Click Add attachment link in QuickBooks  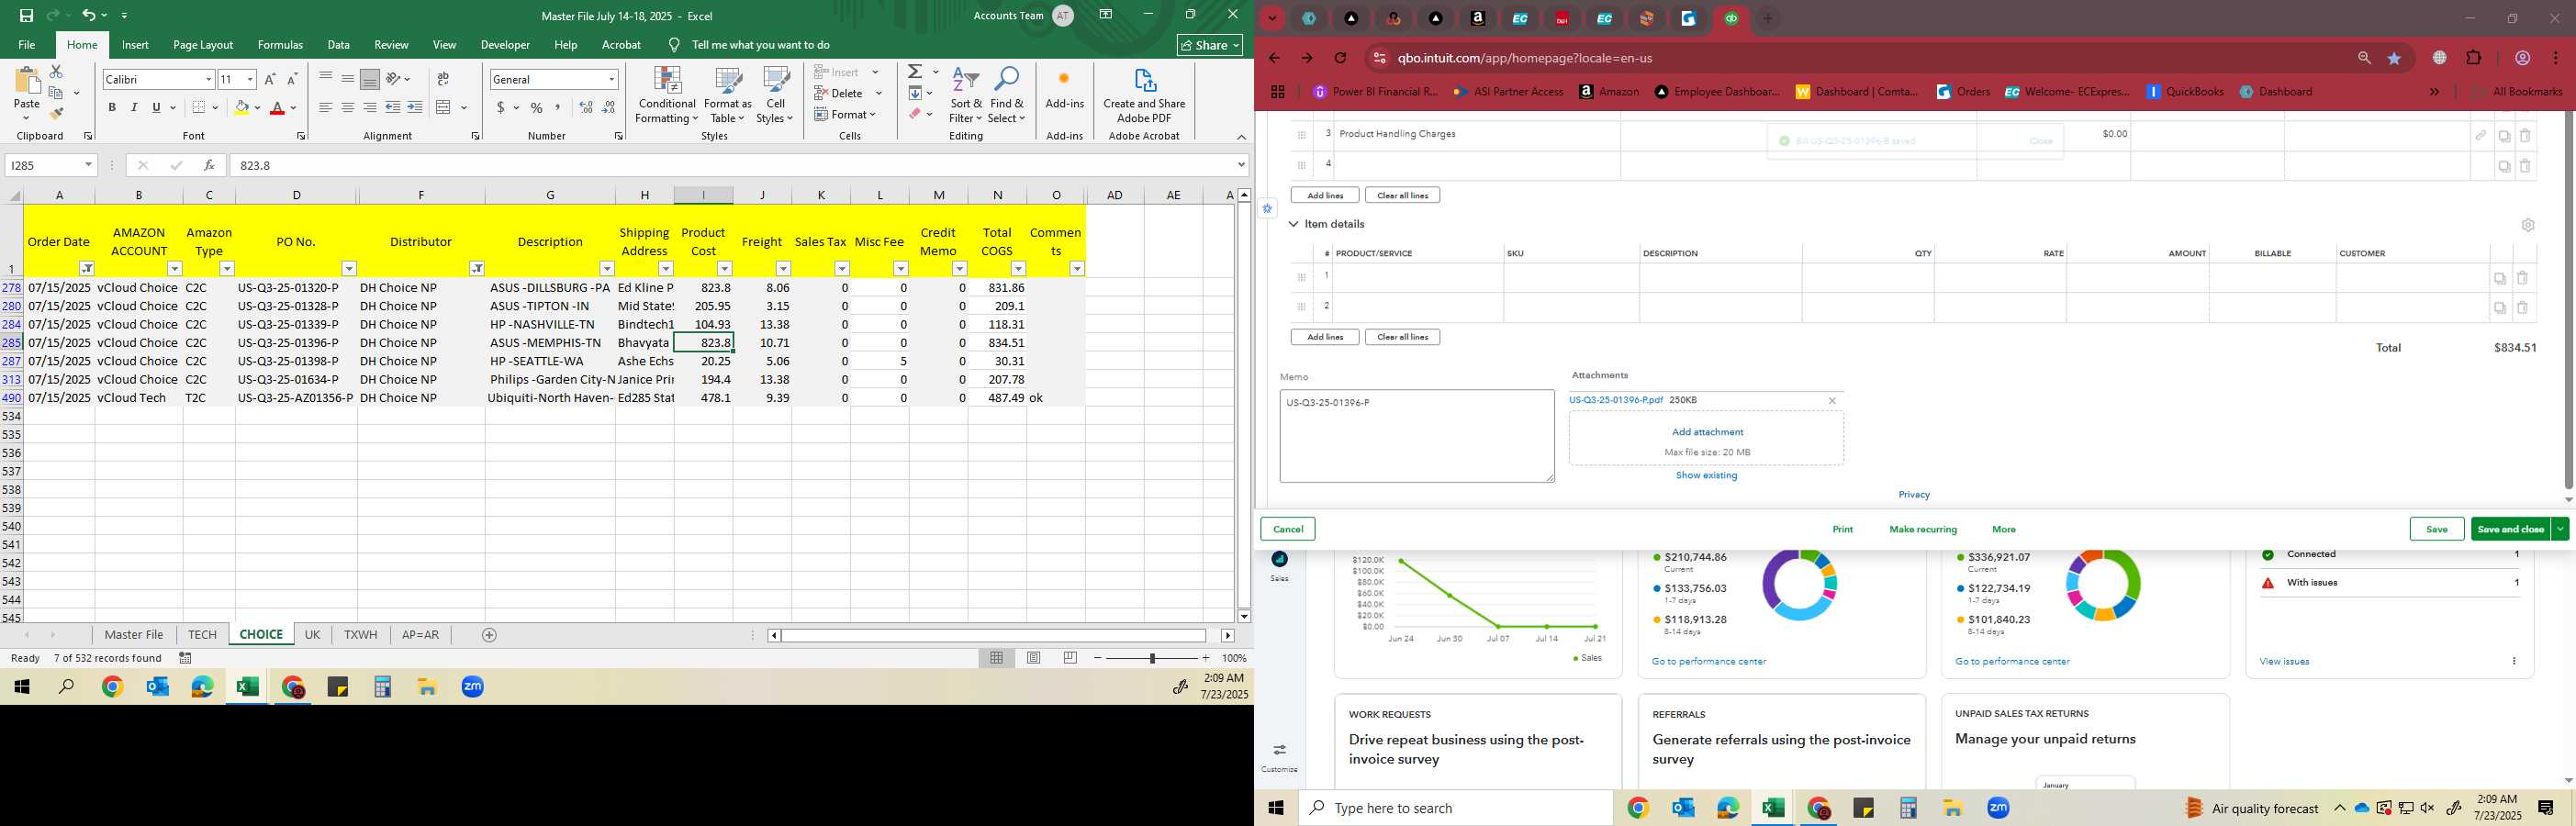pyautogui.click(x=1707, y=432)
